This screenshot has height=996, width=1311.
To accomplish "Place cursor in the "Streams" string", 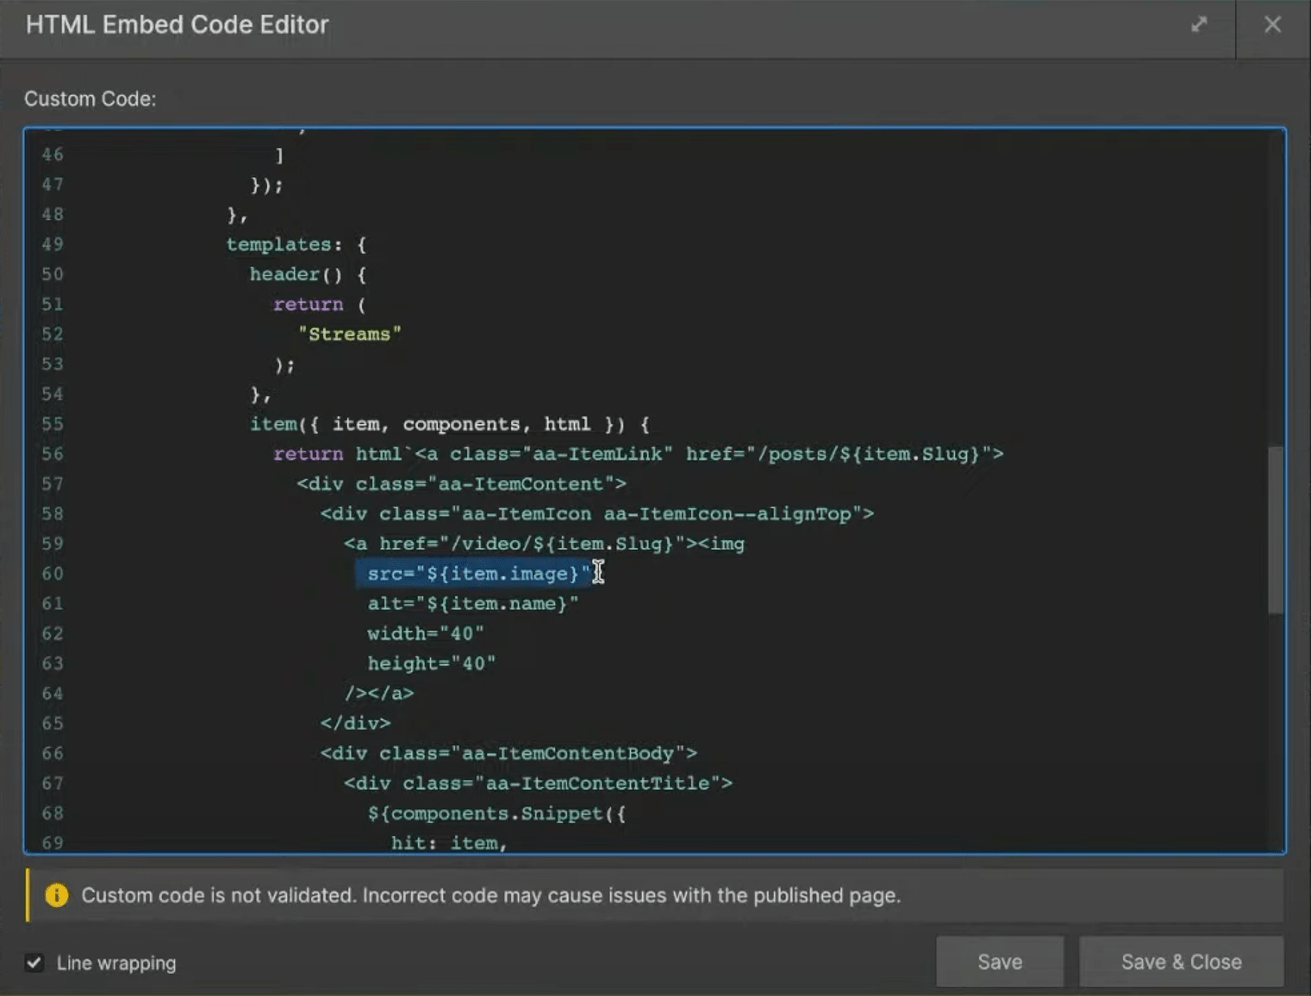I will coord(349,333).
